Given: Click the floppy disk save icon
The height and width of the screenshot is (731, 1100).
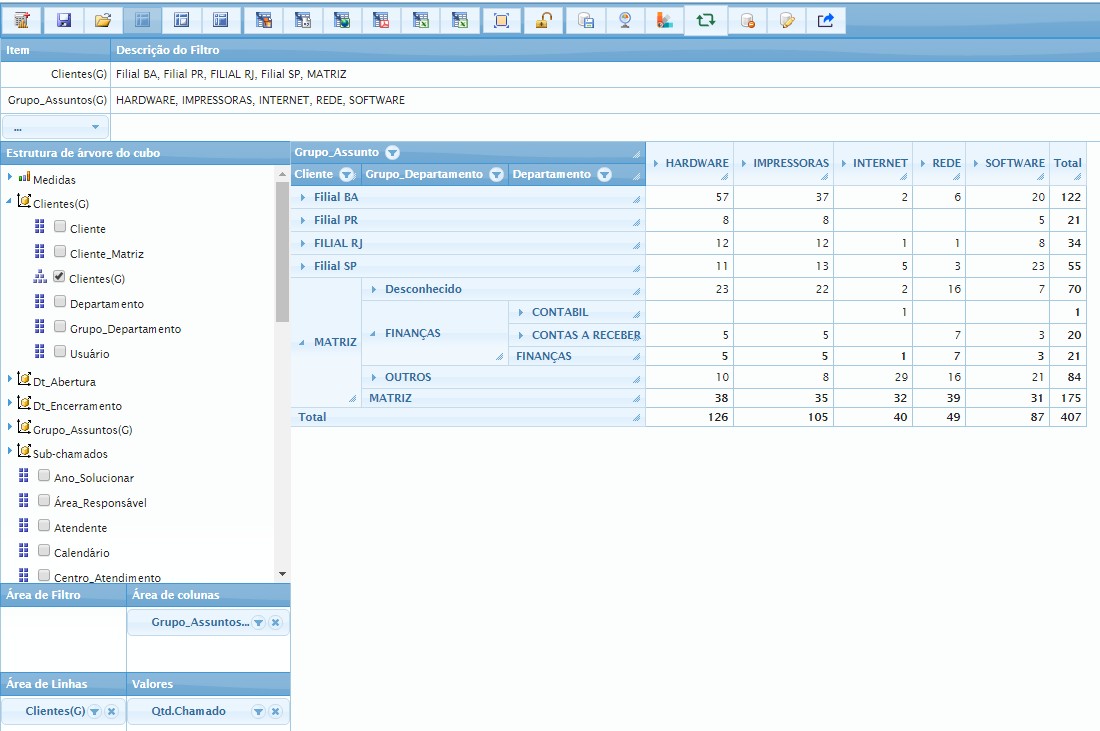Looking at the screenshot, I should pos(64,20).
